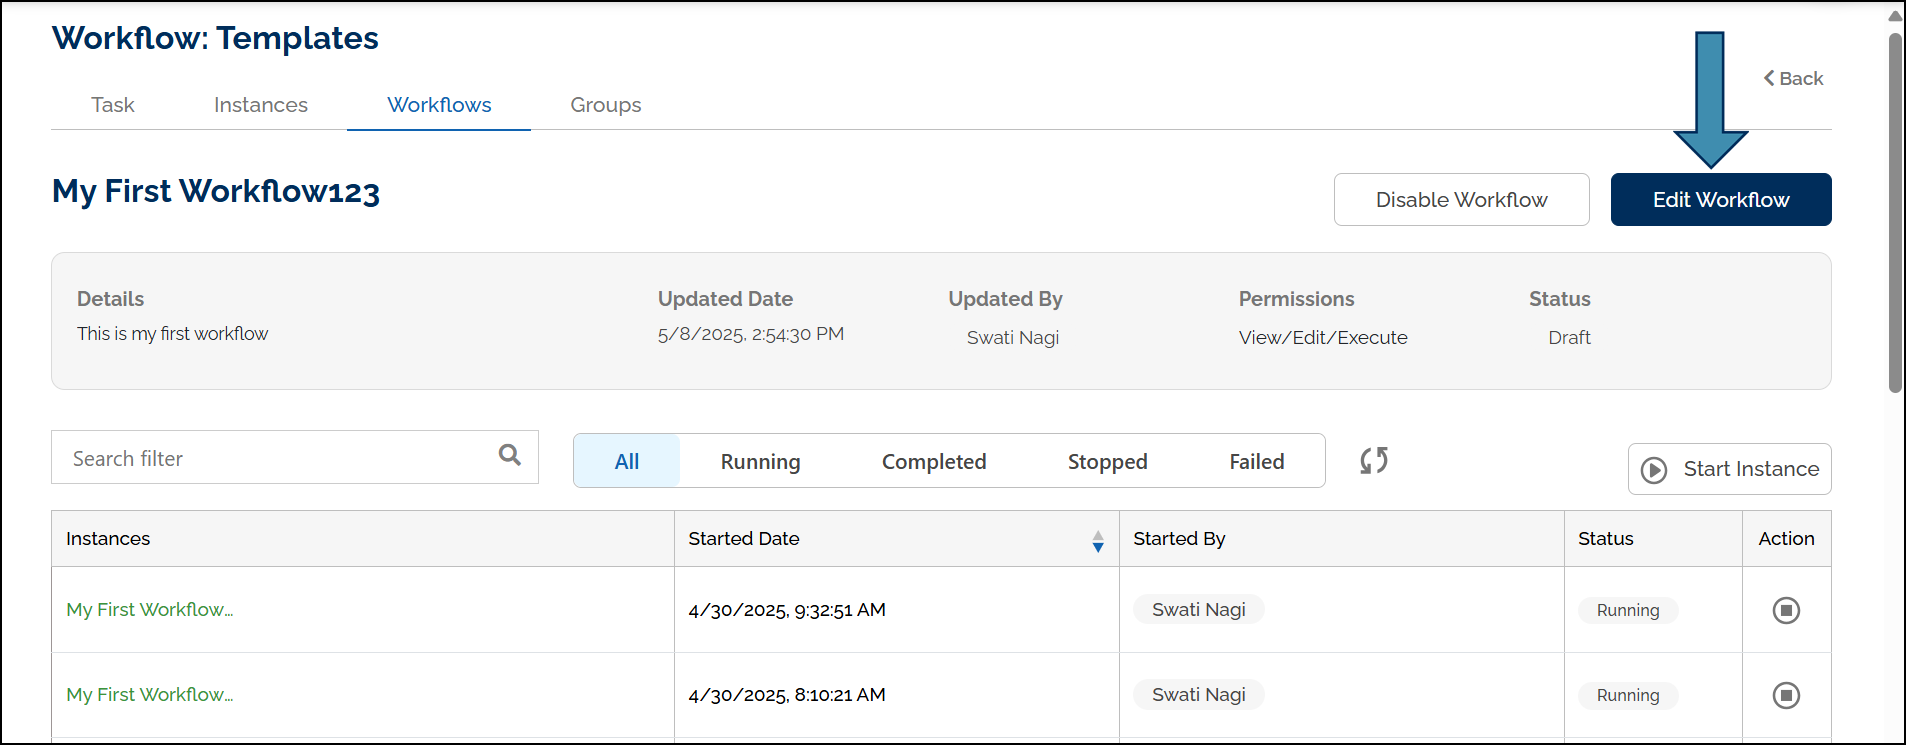
Task: Stop the 8:10:21 AM running instance
Action: coord(1786,695)
